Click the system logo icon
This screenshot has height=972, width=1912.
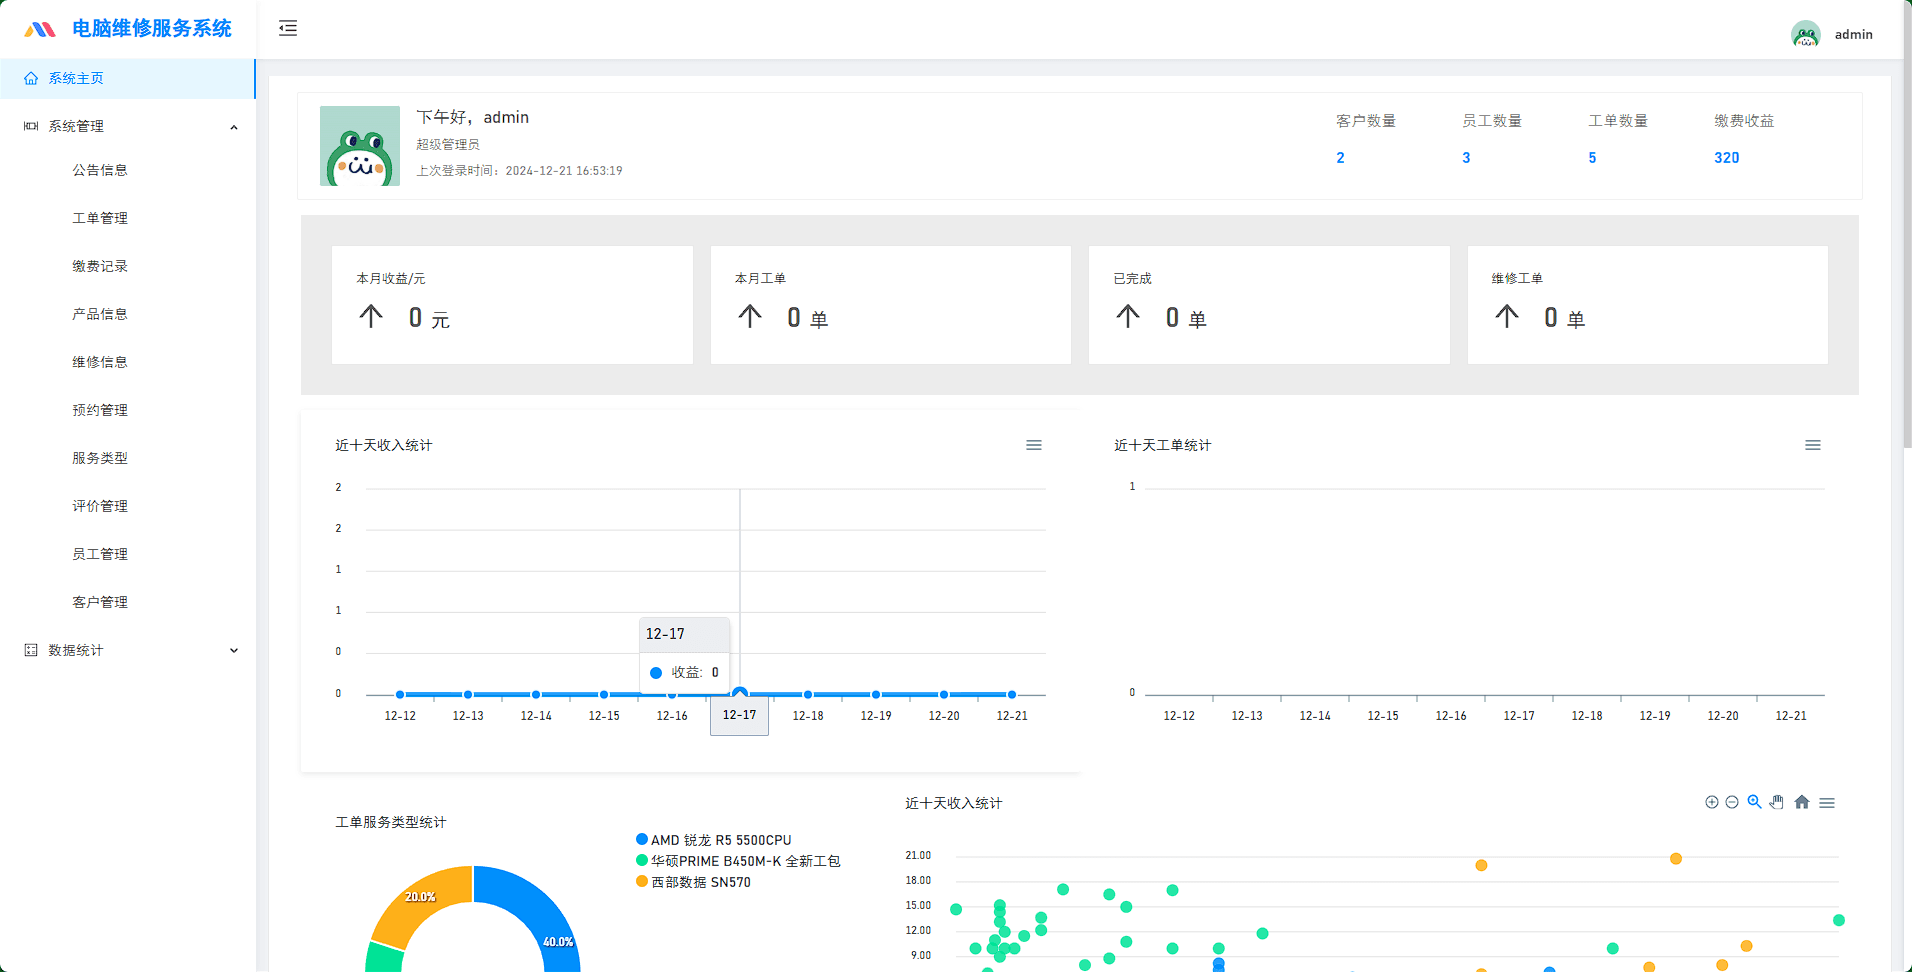point(40,29)
